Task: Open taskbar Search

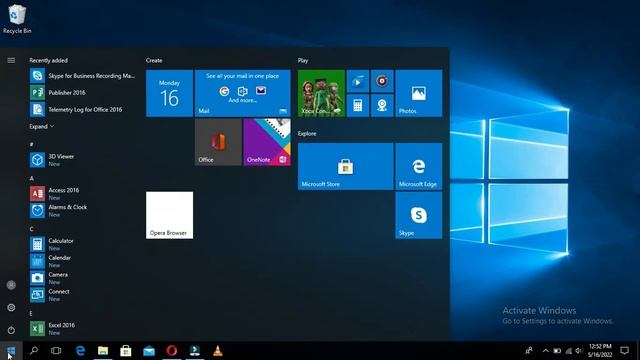Action: (x=34, y=351)
